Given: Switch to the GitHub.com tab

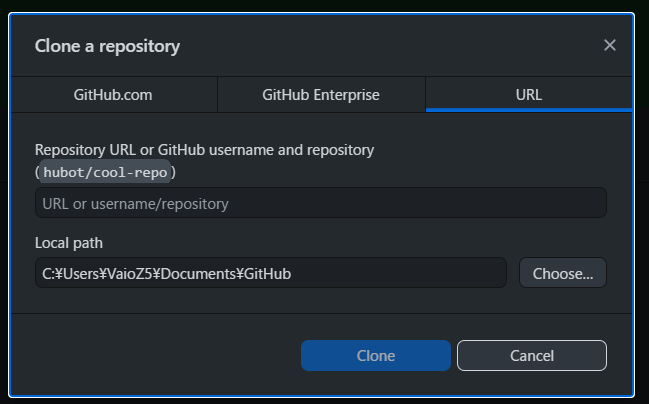Looking at the screenshot, I should coord(113,96).
